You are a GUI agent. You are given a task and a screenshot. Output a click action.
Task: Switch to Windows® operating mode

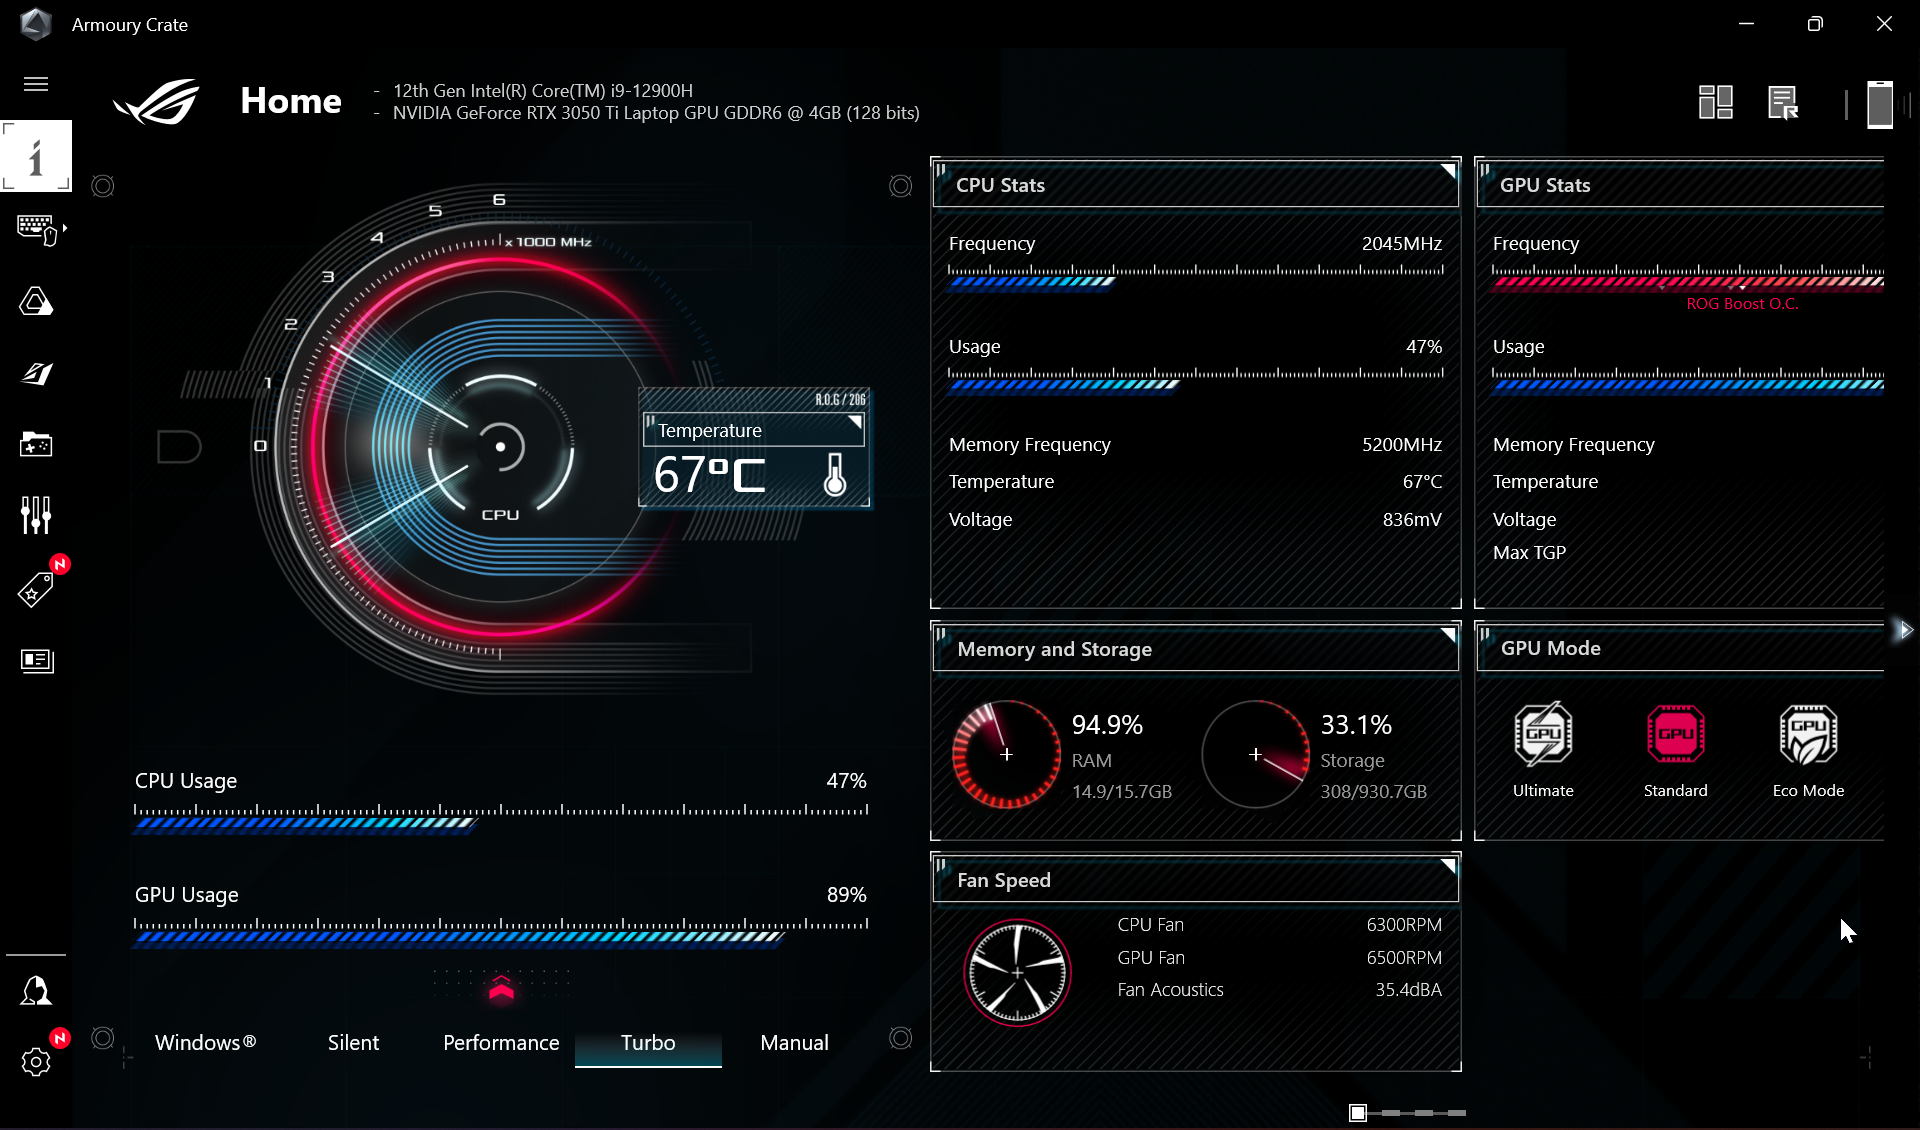206,1043
